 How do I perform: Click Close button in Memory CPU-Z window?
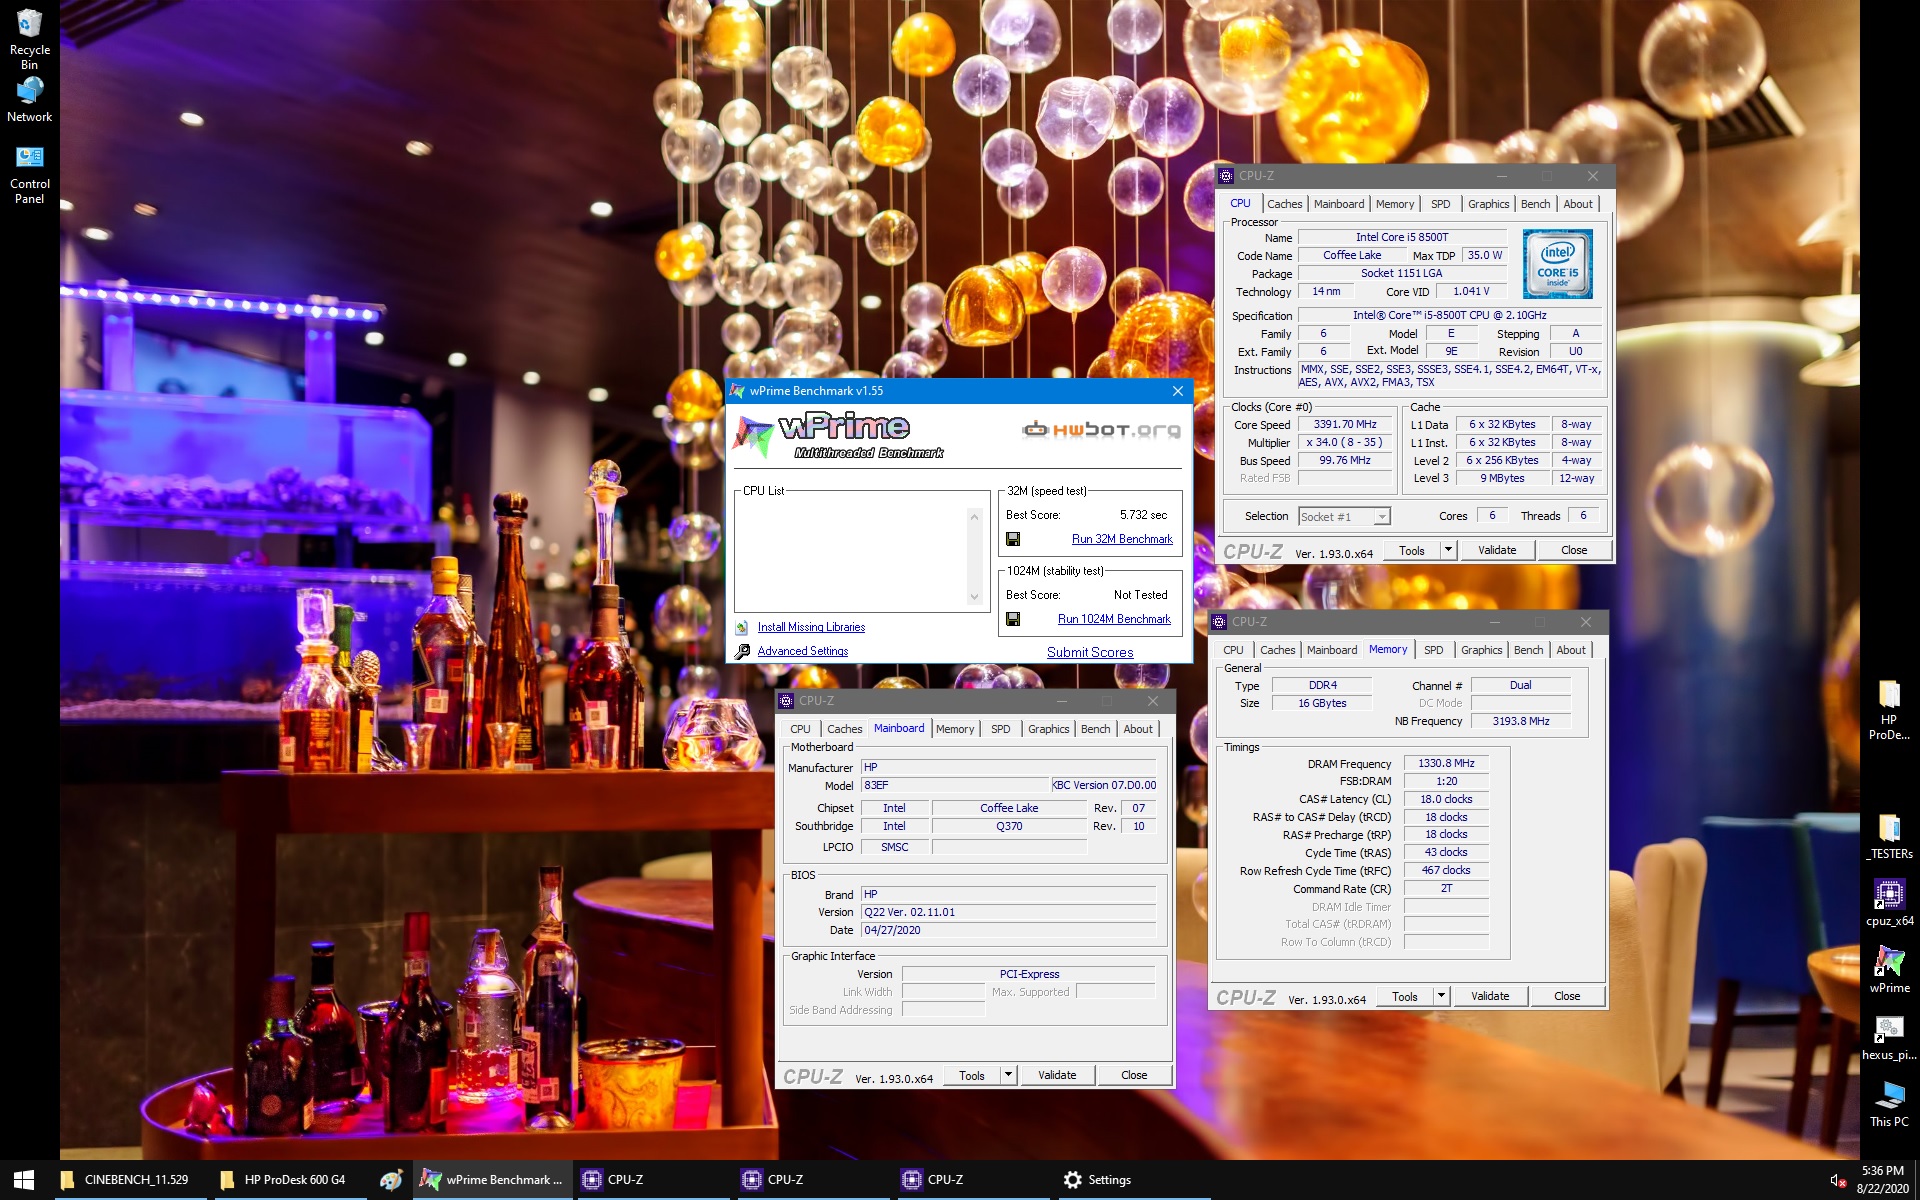1567,996
